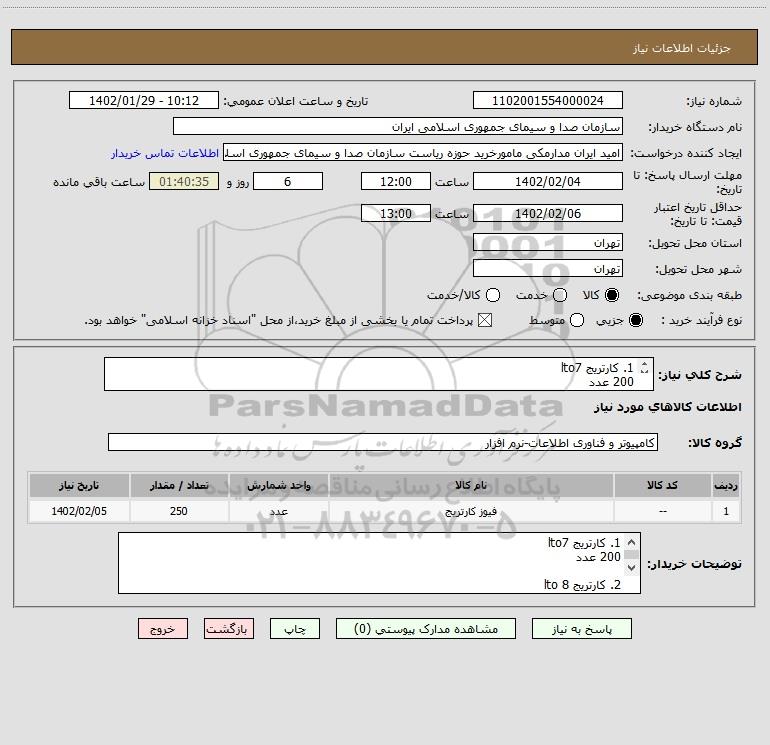770x745 pixels.
Task: Toggle the اسناد خزانه اسلامی payment checkbox
Action: (485, 320)
